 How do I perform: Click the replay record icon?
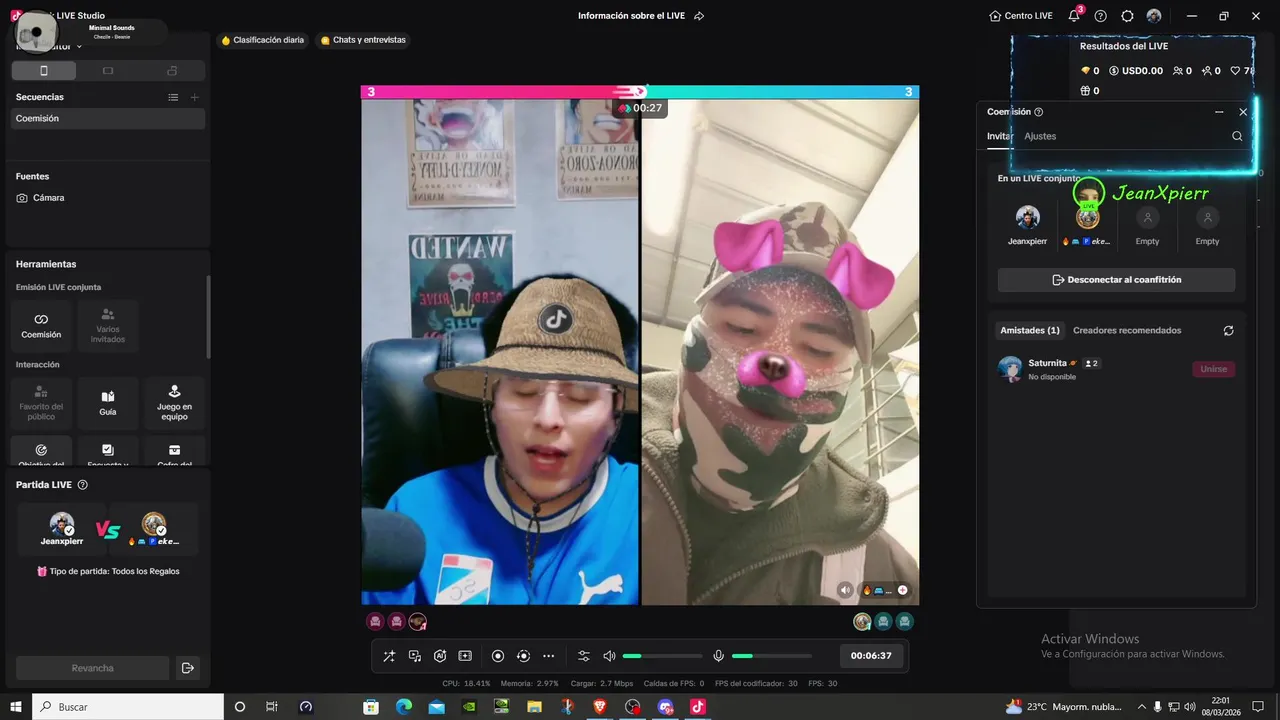[523, 656]
